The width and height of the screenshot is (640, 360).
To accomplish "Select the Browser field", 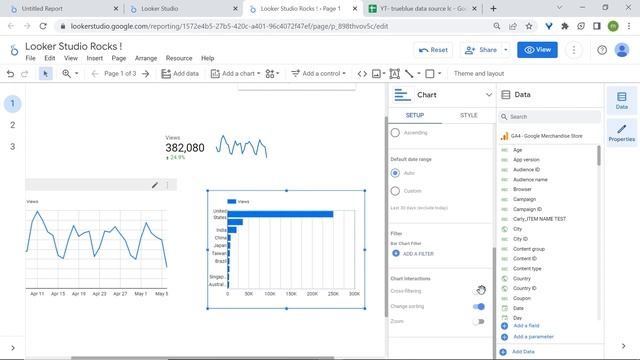I will [x=522, y=189].
